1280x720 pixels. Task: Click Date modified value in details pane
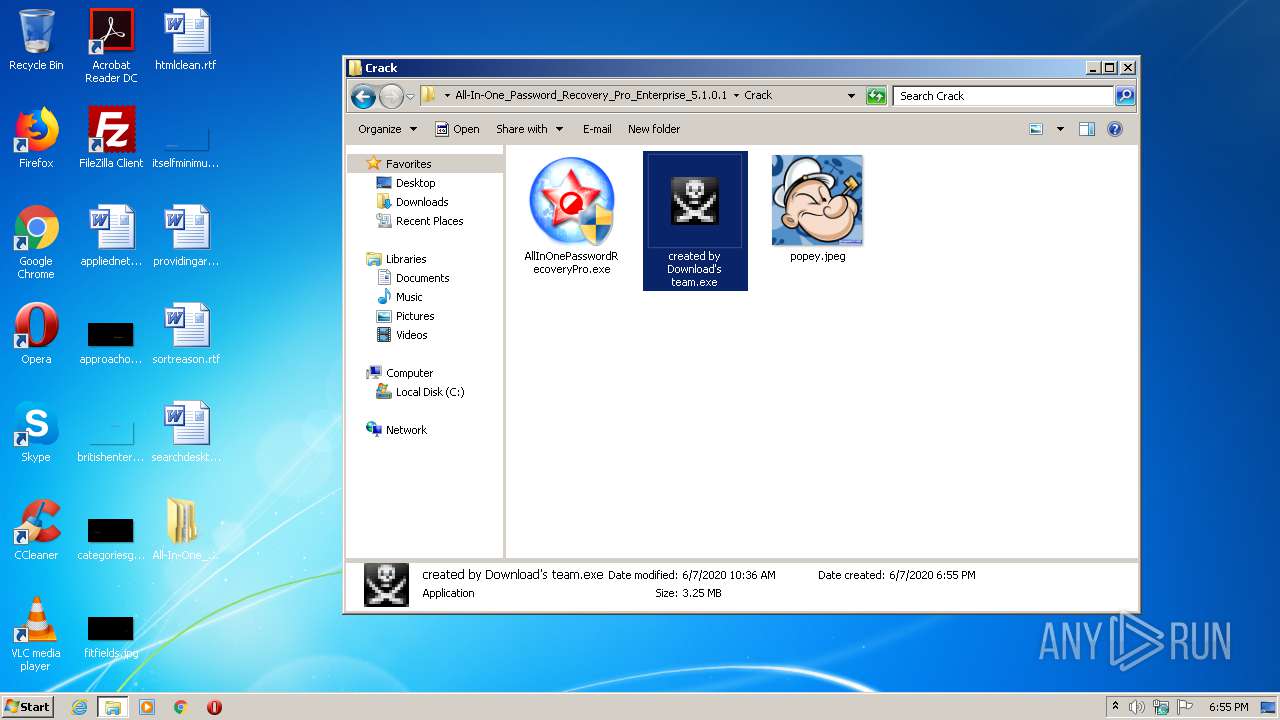point(728,575)
